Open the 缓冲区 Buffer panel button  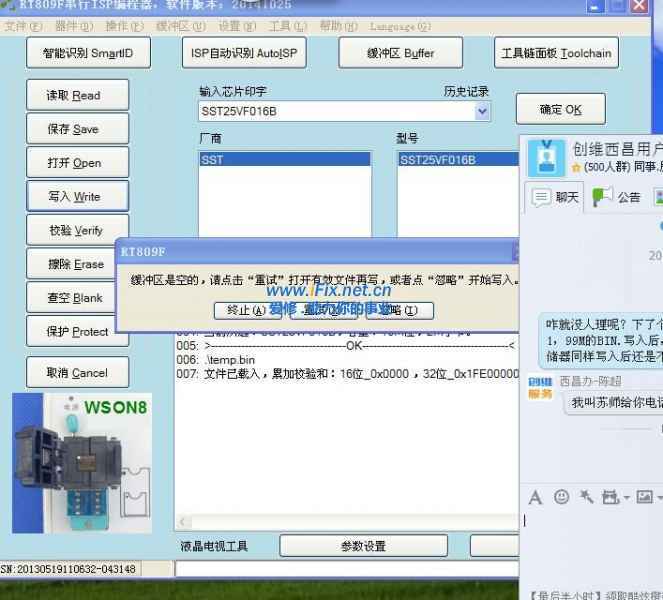pos(400,53)
